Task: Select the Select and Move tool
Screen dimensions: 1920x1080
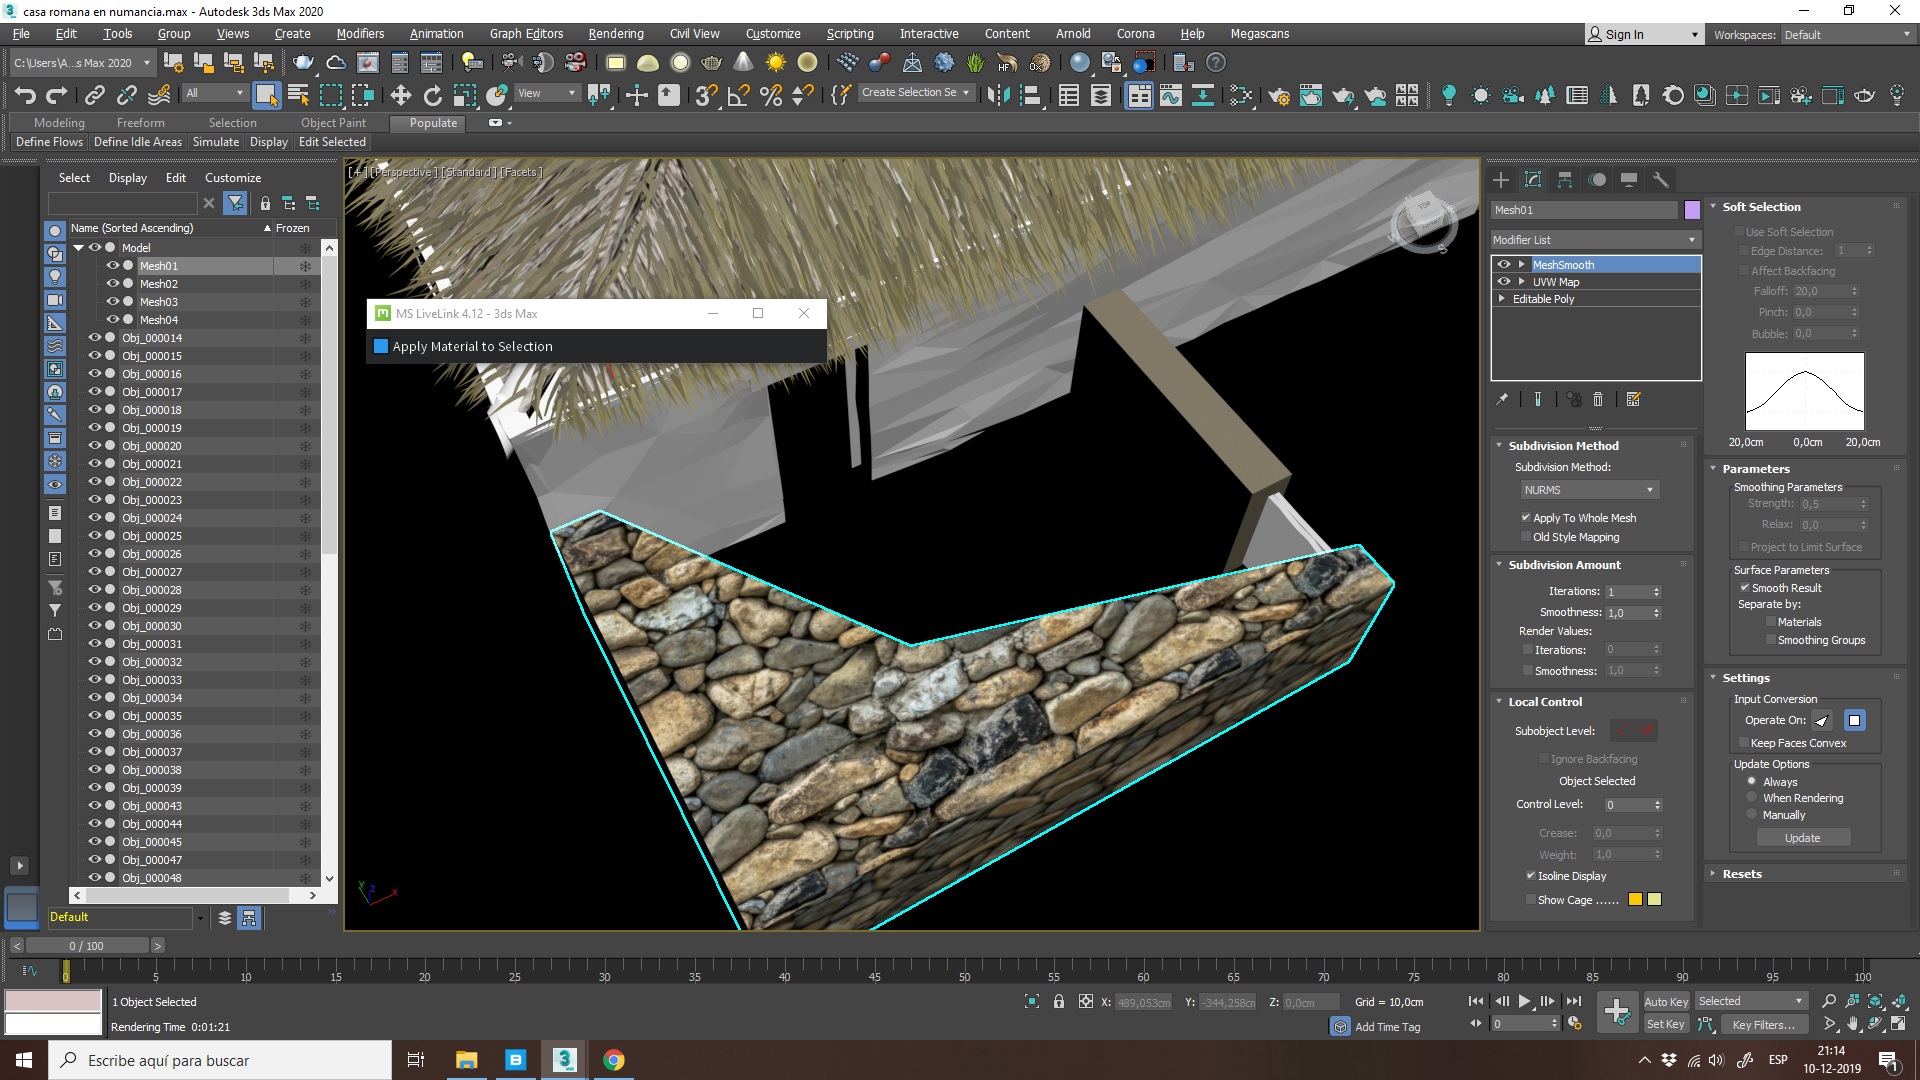Action: pos(400,95)
